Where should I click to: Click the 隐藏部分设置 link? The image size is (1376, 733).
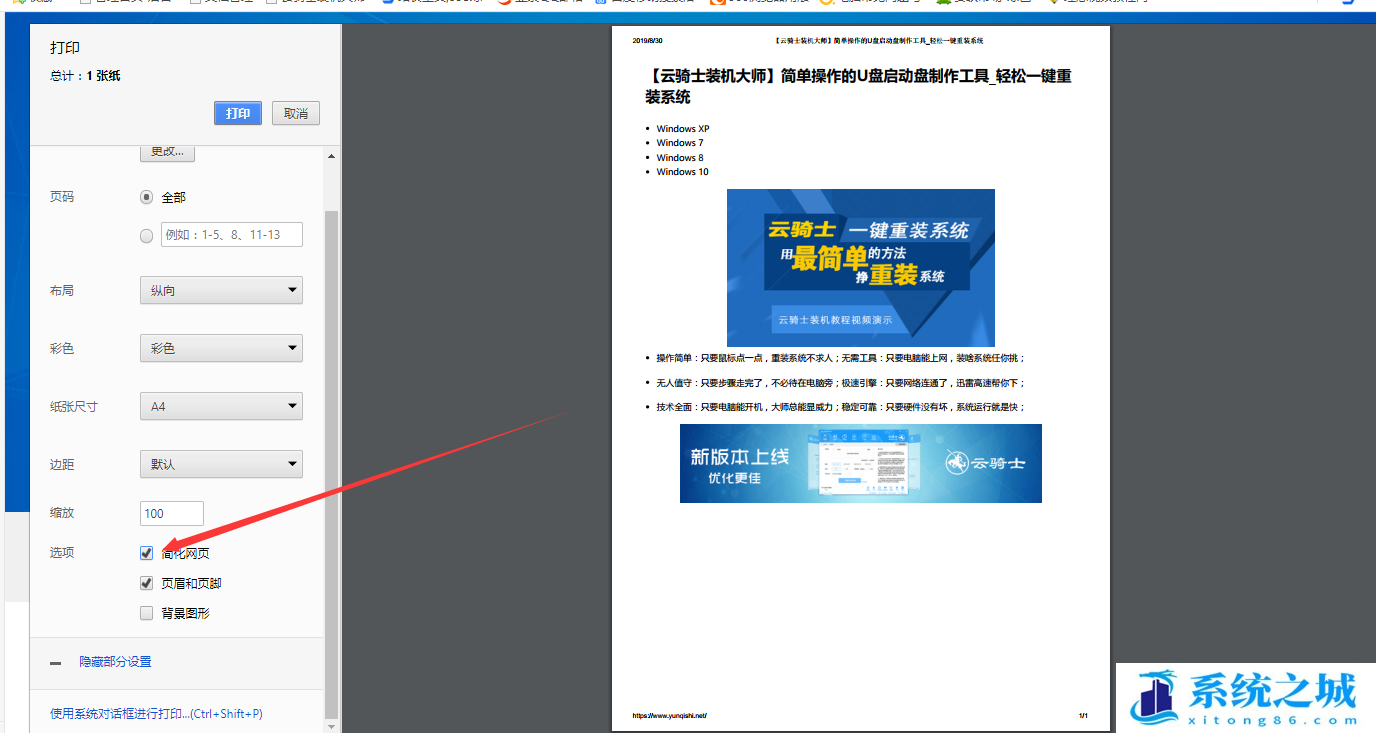coord(116,662)
